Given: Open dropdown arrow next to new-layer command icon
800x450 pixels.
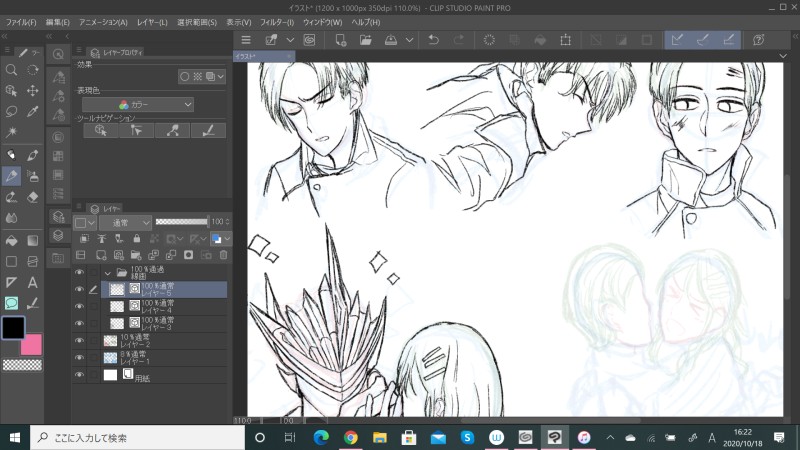Looking at the screenshot, I should (x=290, y=40).
